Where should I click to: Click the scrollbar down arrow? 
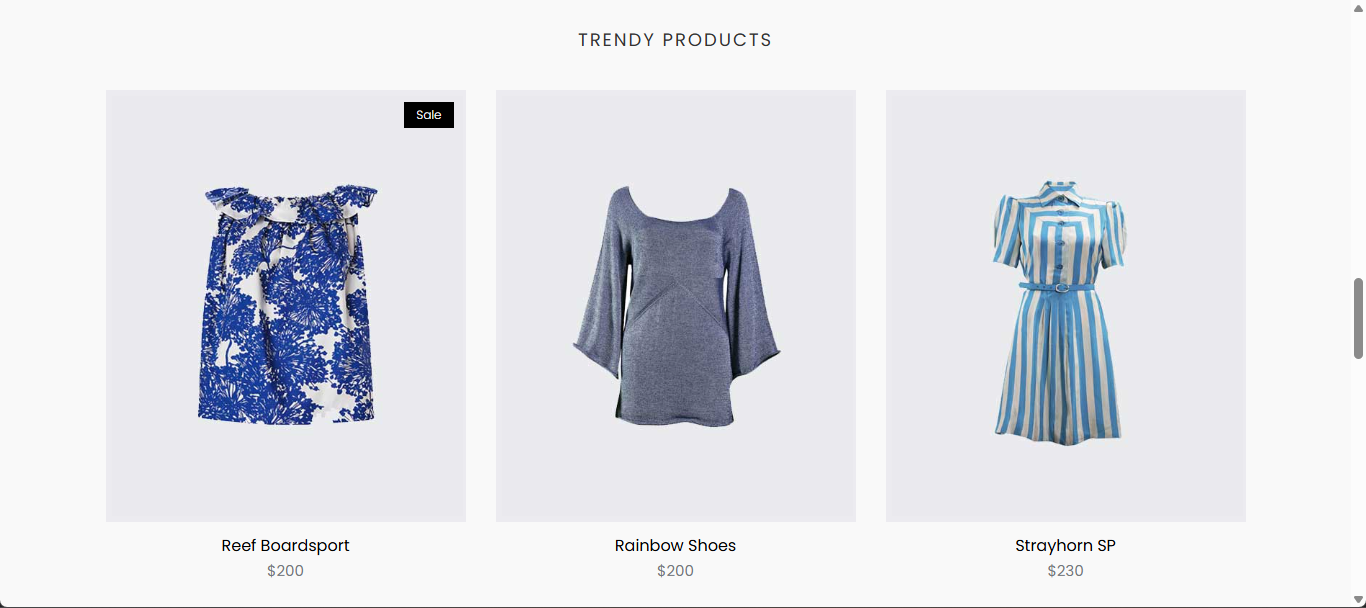point(1358,600)
